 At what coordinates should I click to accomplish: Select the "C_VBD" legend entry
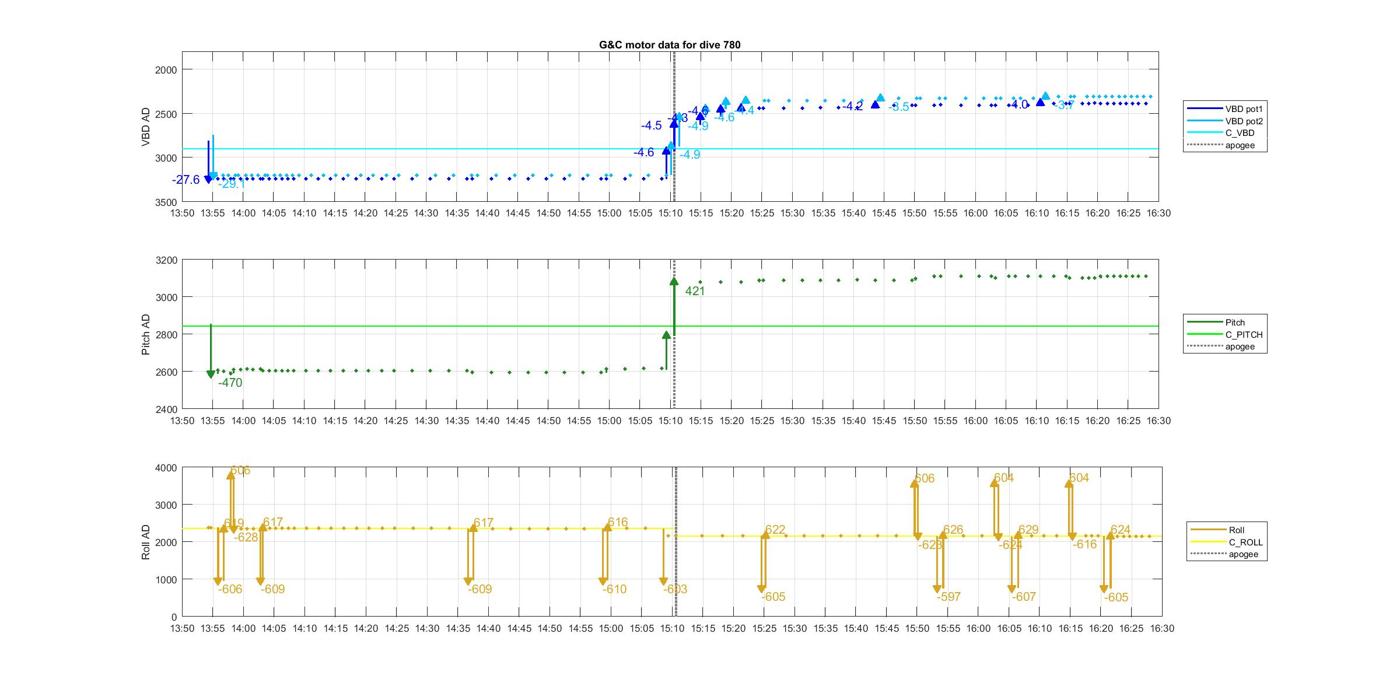point(1219,133)
